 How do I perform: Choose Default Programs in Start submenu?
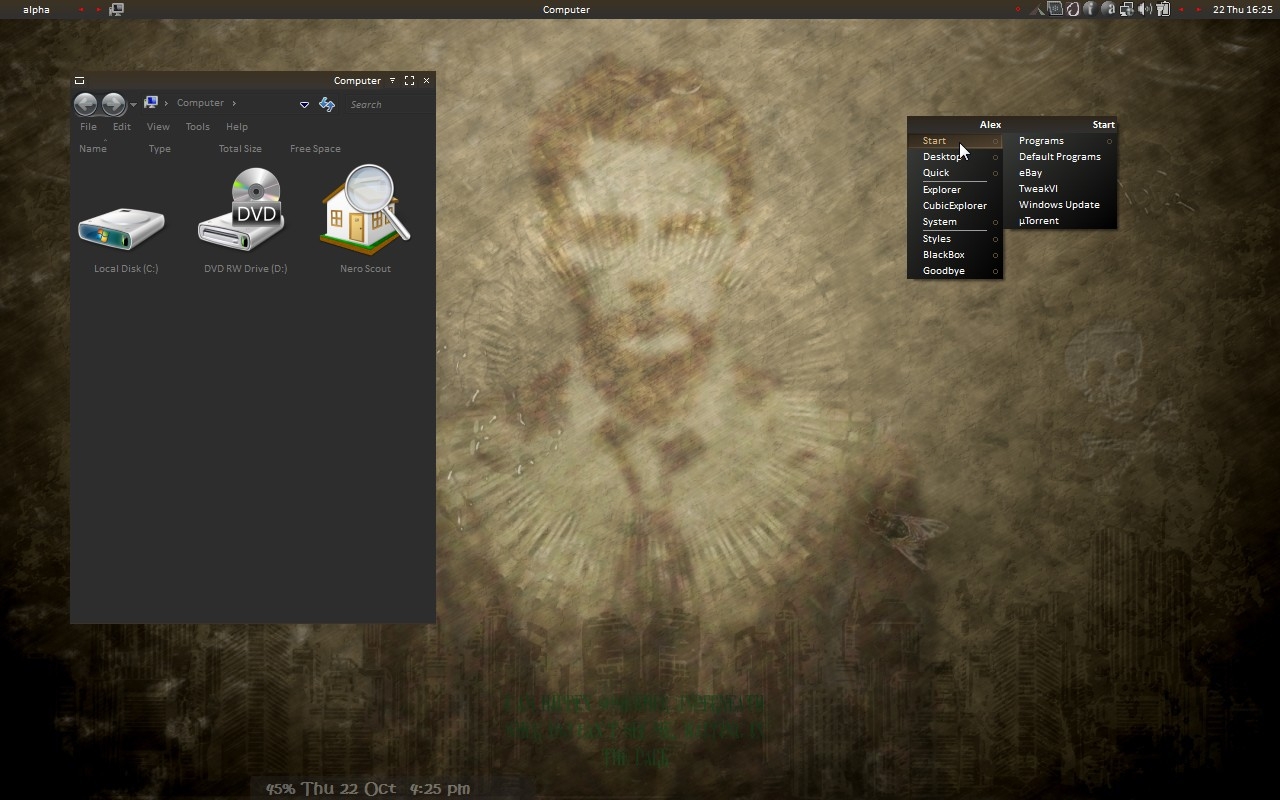pos(1061,157)
